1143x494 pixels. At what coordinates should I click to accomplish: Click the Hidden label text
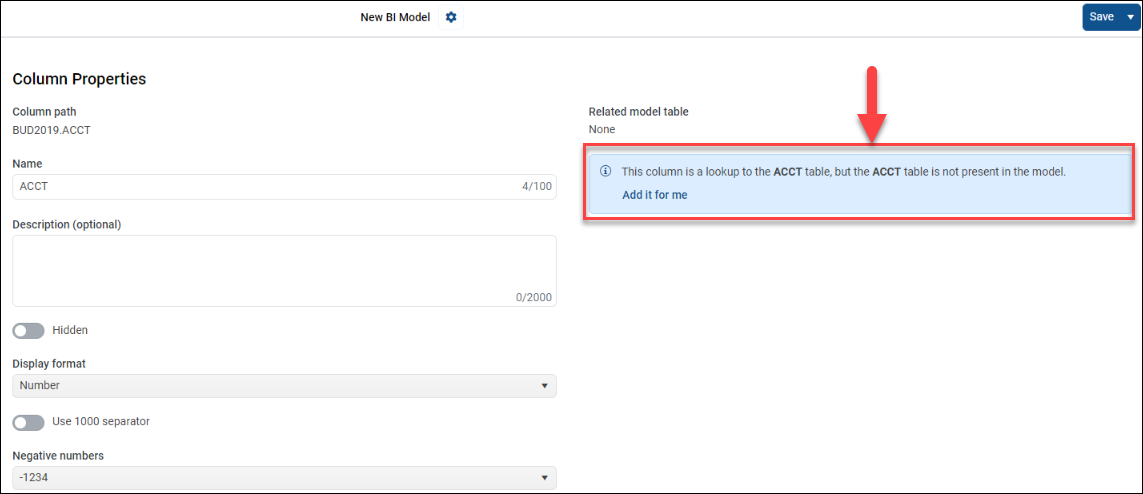point(70,330)
